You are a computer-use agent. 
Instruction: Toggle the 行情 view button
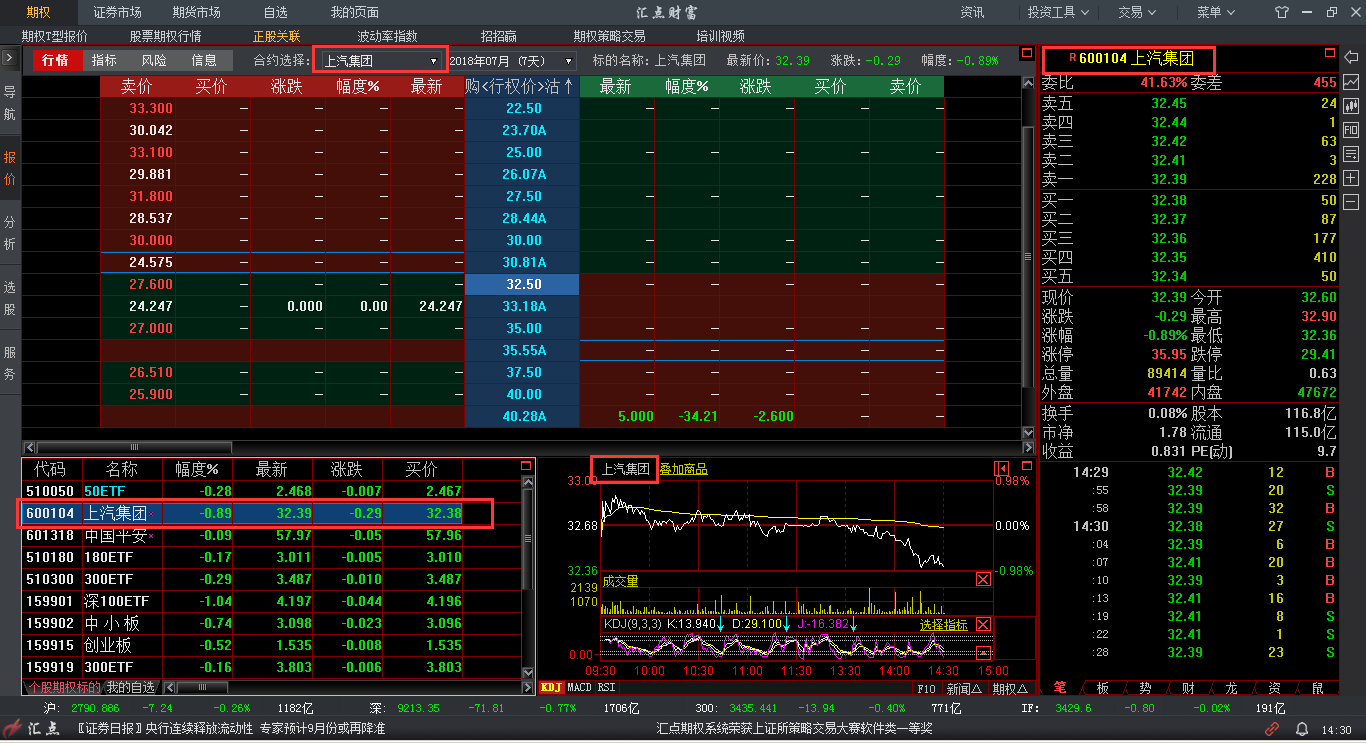tap(56, 60)
